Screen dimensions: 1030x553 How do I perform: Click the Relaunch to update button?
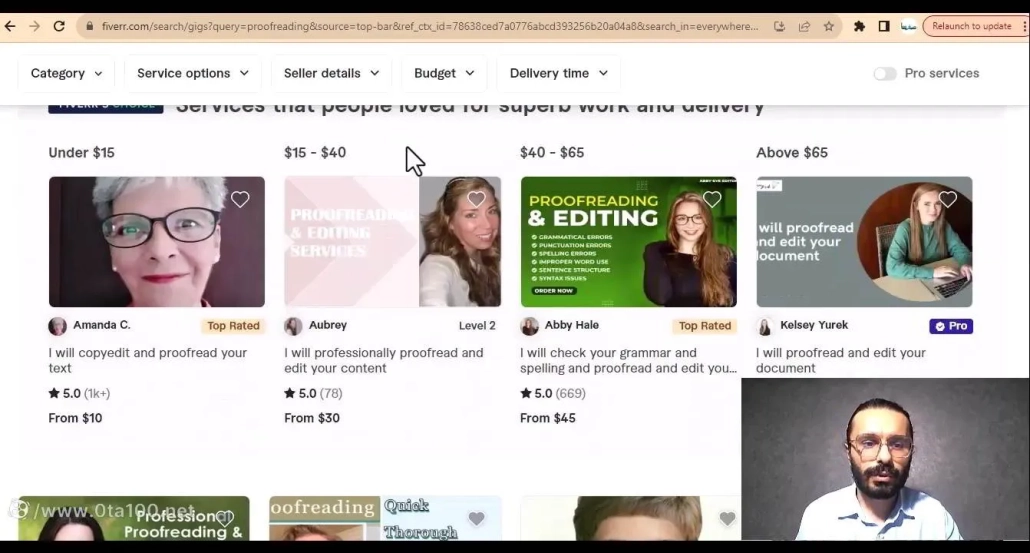[971, 27]
